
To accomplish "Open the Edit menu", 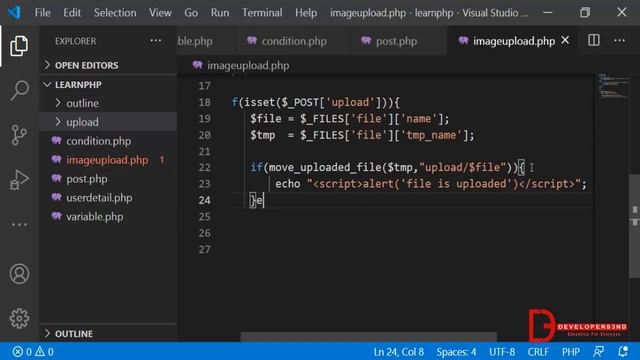I will tap(72, 13).
